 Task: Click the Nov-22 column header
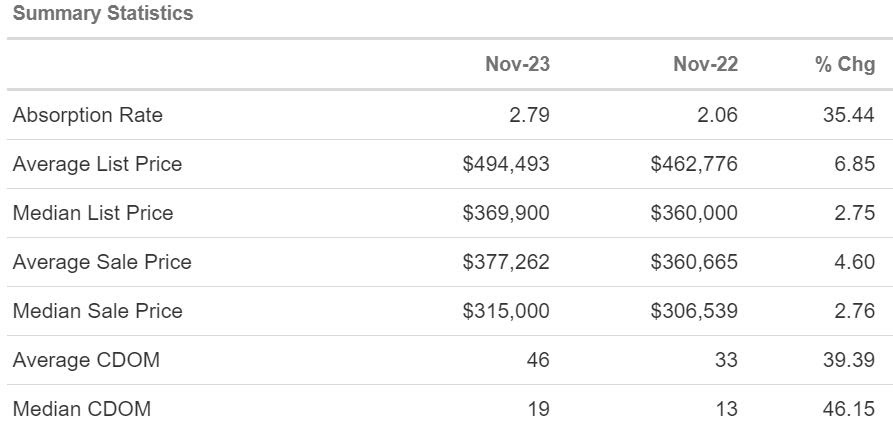coord(705,65)
